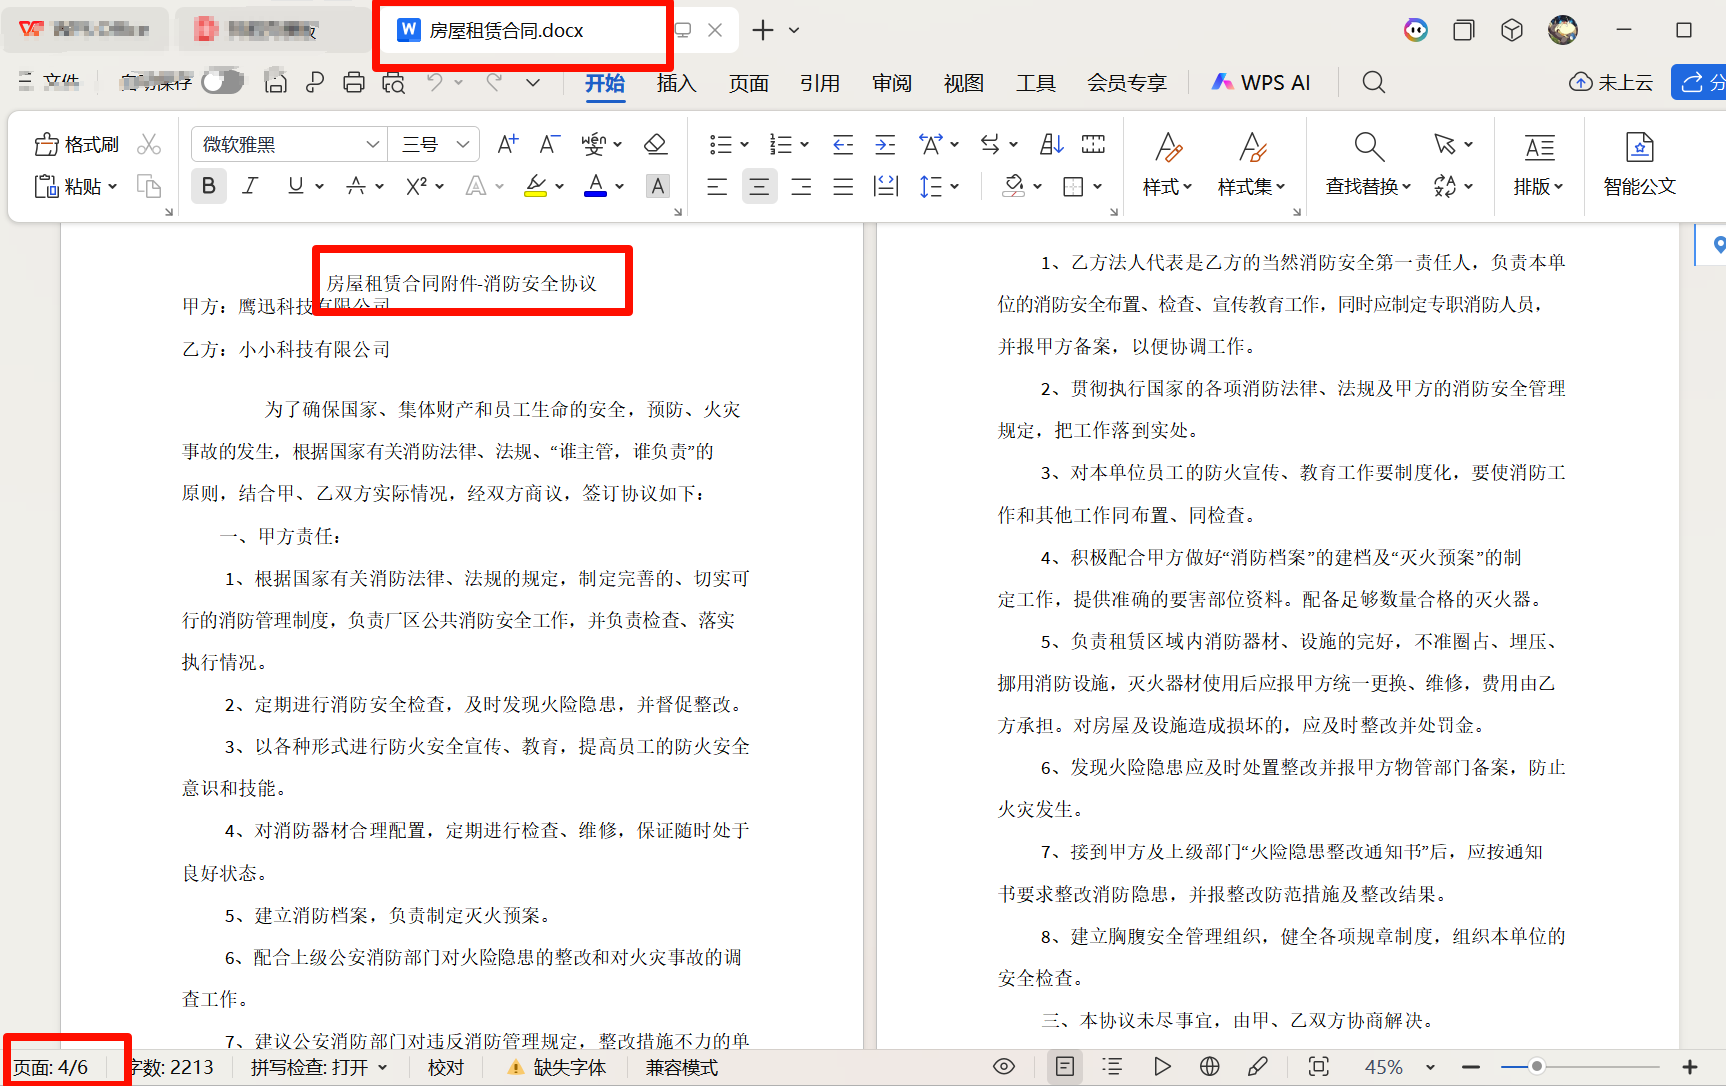Toggle bold formatting
The width and height of the screenshot is (1726, 1086).
(x=208, y=186)
